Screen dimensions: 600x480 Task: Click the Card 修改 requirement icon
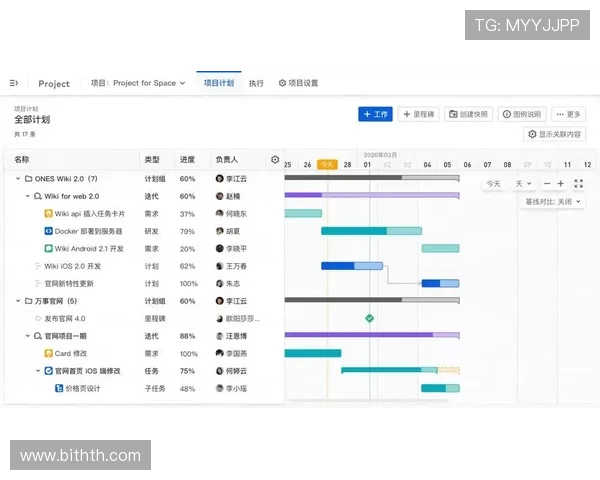[x=47, y=353]
